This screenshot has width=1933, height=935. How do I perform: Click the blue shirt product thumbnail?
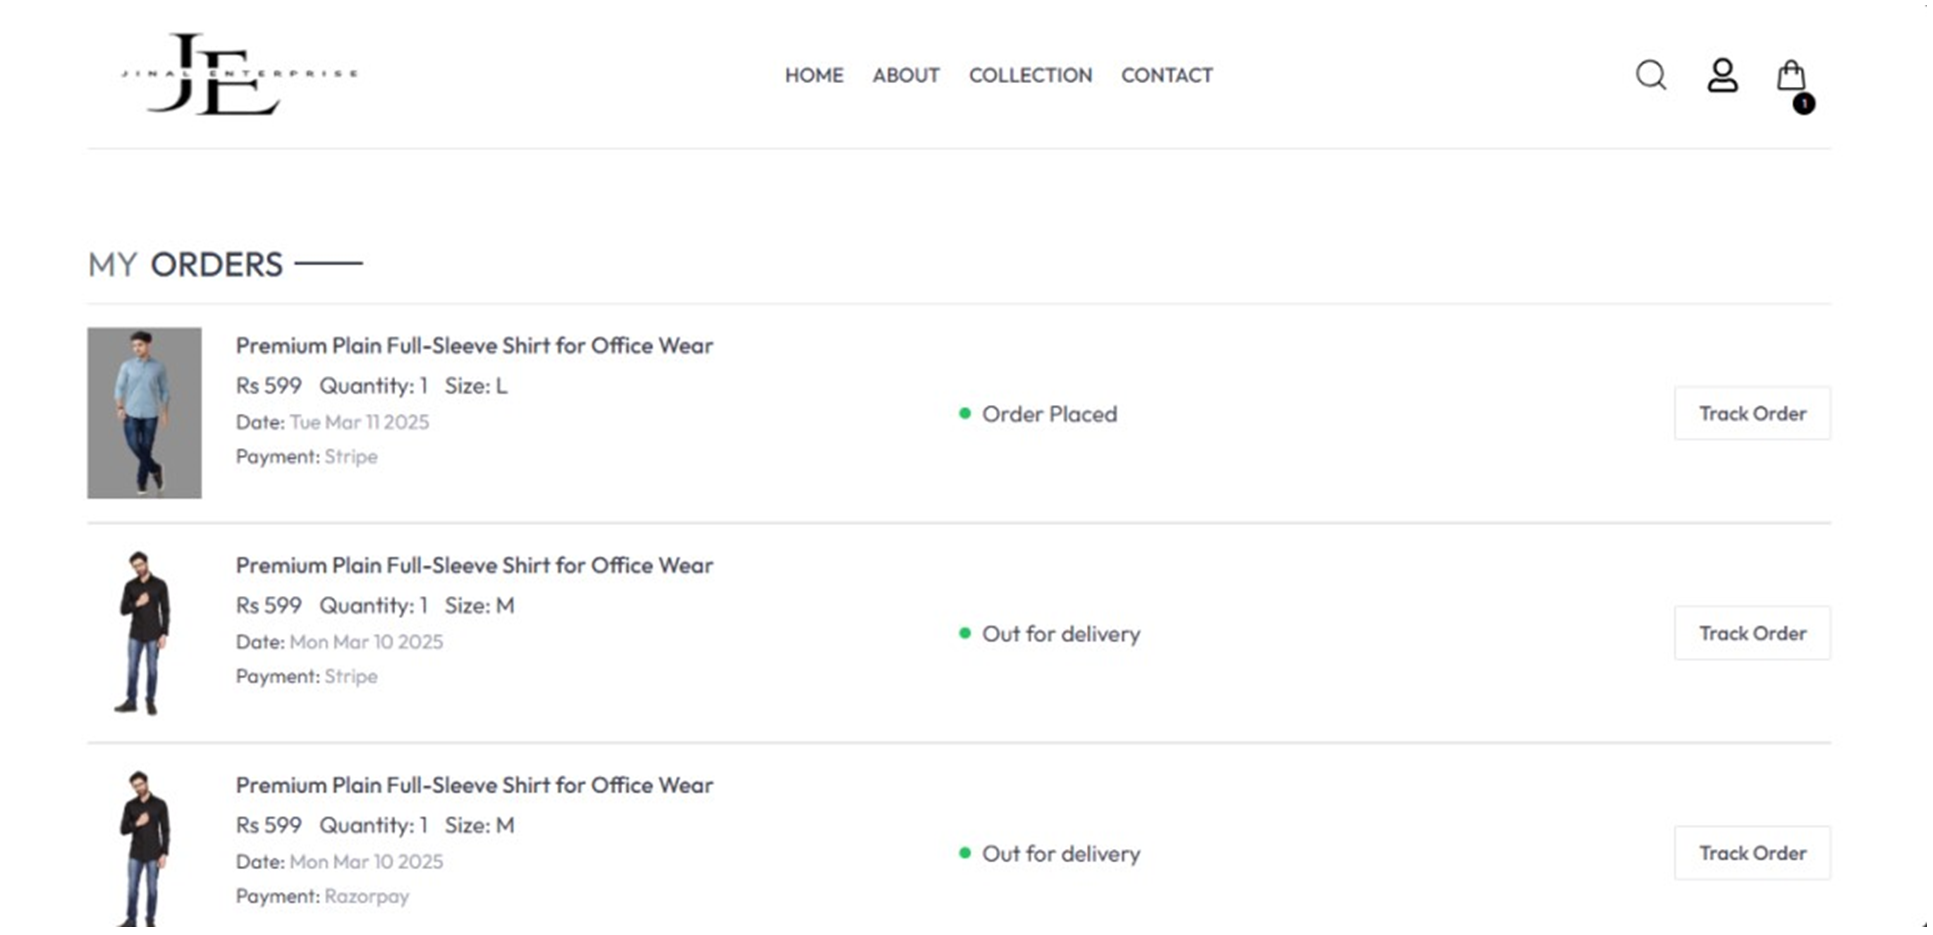(x=144, y=412)
